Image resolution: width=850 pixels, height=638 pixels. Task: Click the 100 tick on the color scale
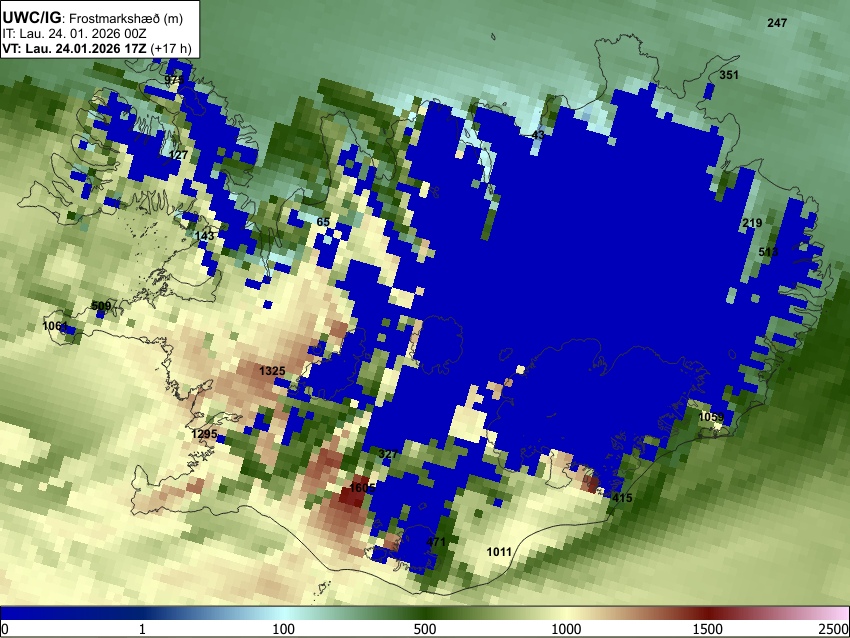click(284, 629)
